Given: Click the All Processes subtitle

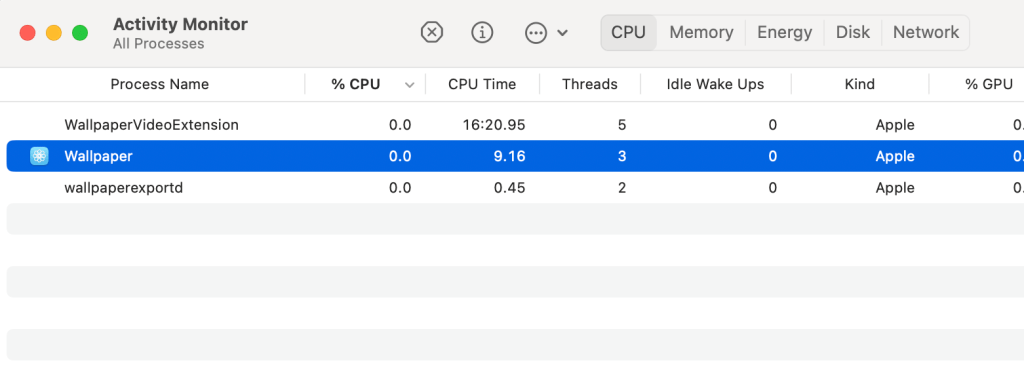Looking at the screenshot, I should click(x=159, y=44).
